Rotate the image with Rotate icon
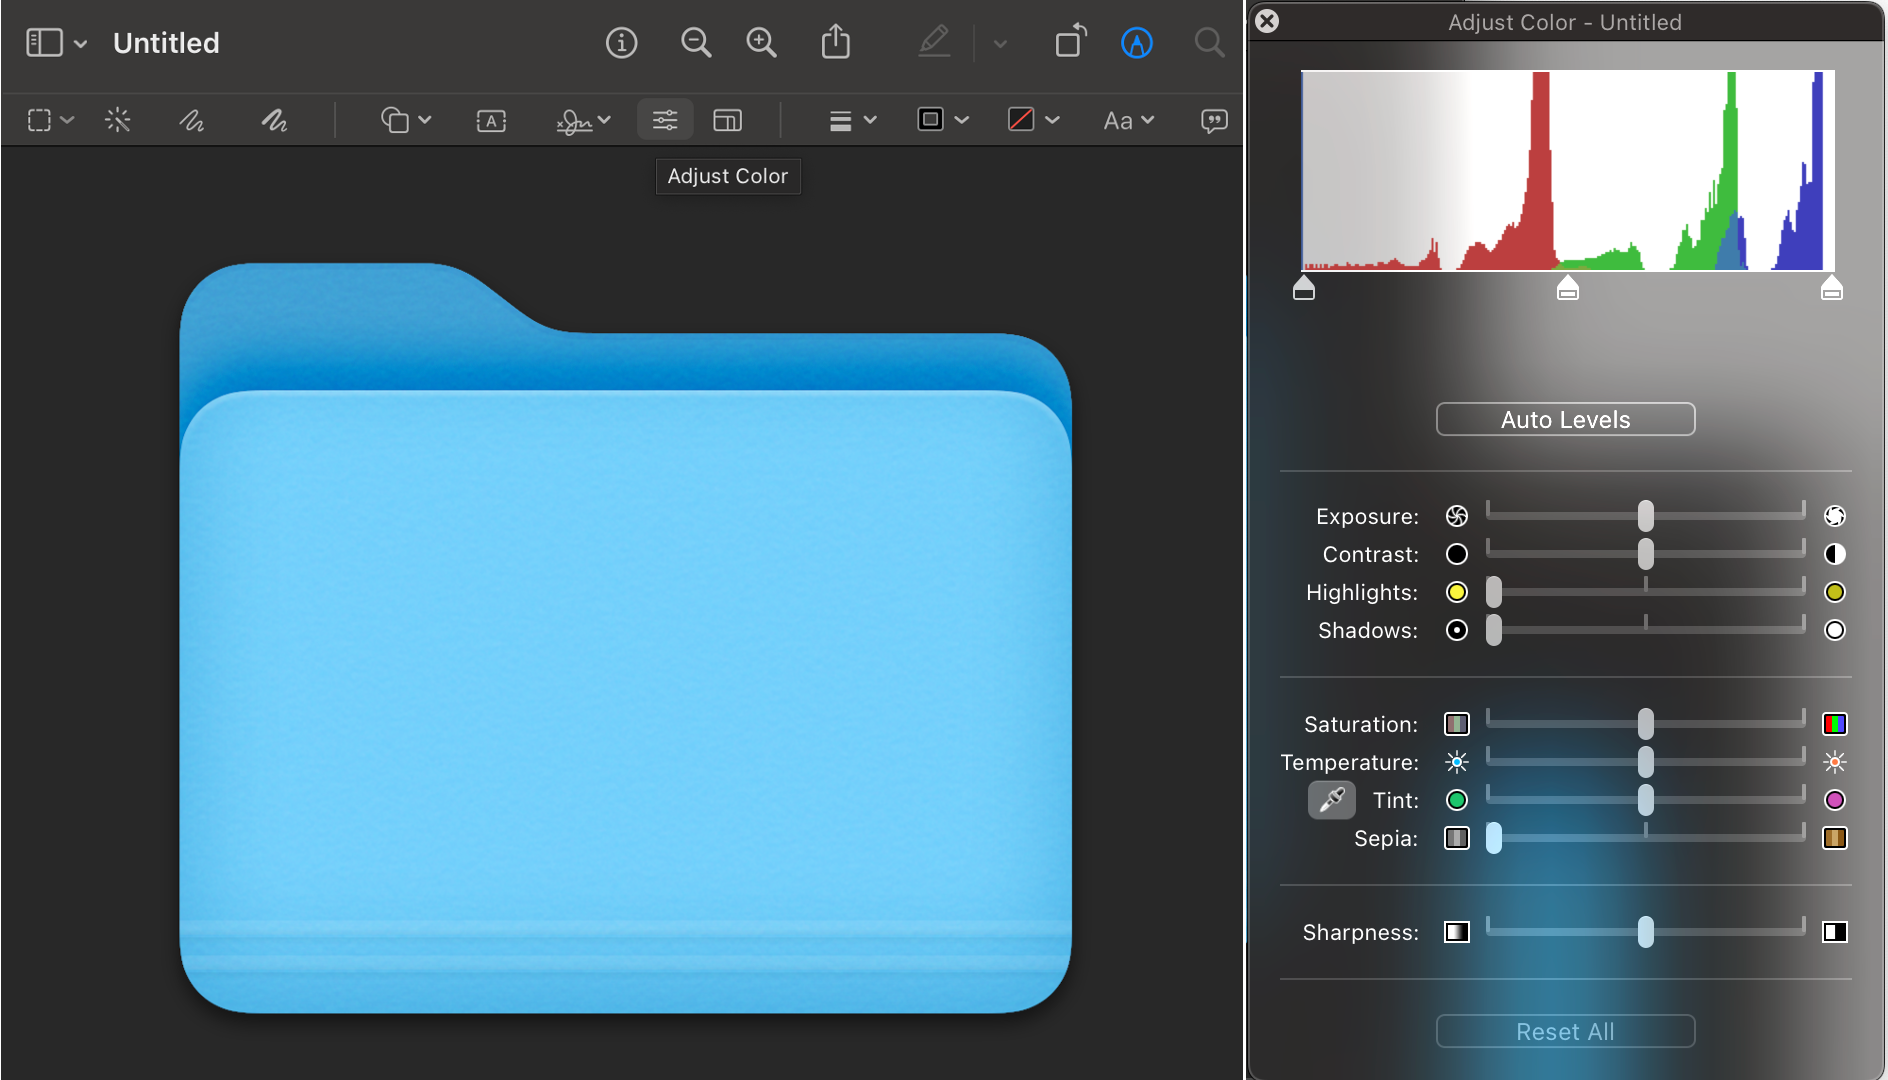This screenshot has width=1888, height=1080. (1070, 41)
